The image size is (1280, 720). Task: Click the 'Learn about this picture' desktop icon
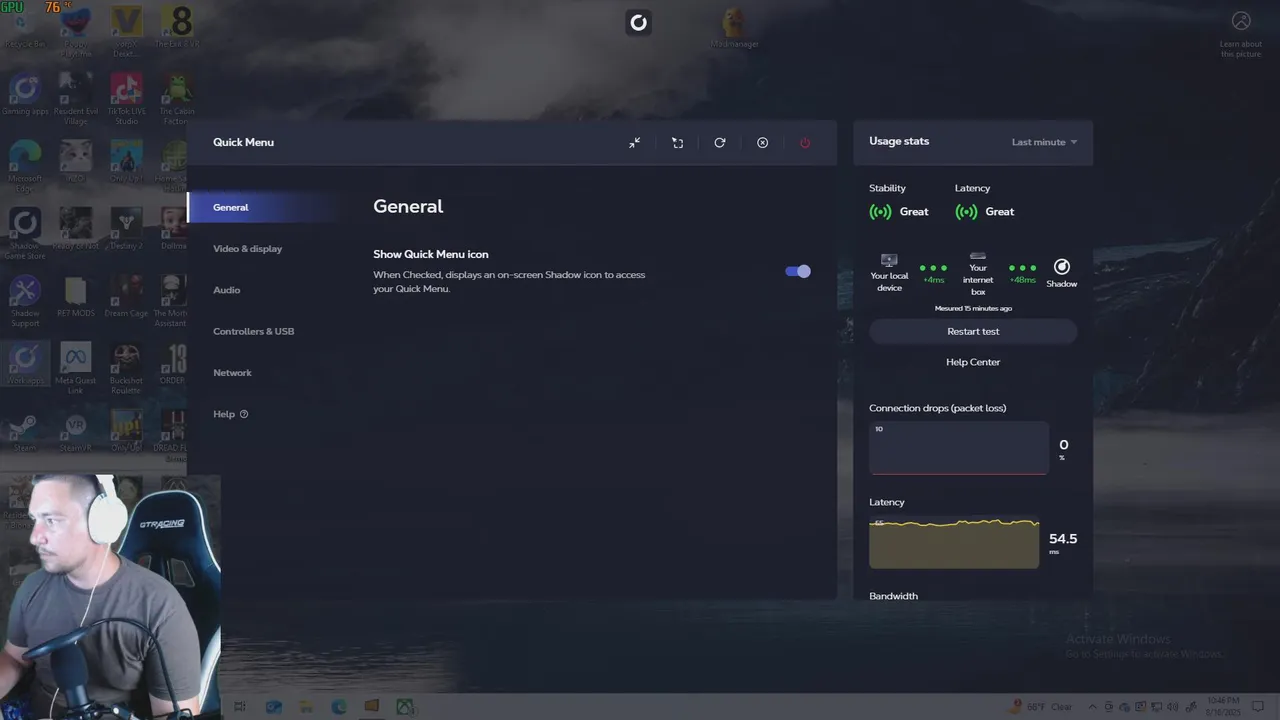(1241, 34)
